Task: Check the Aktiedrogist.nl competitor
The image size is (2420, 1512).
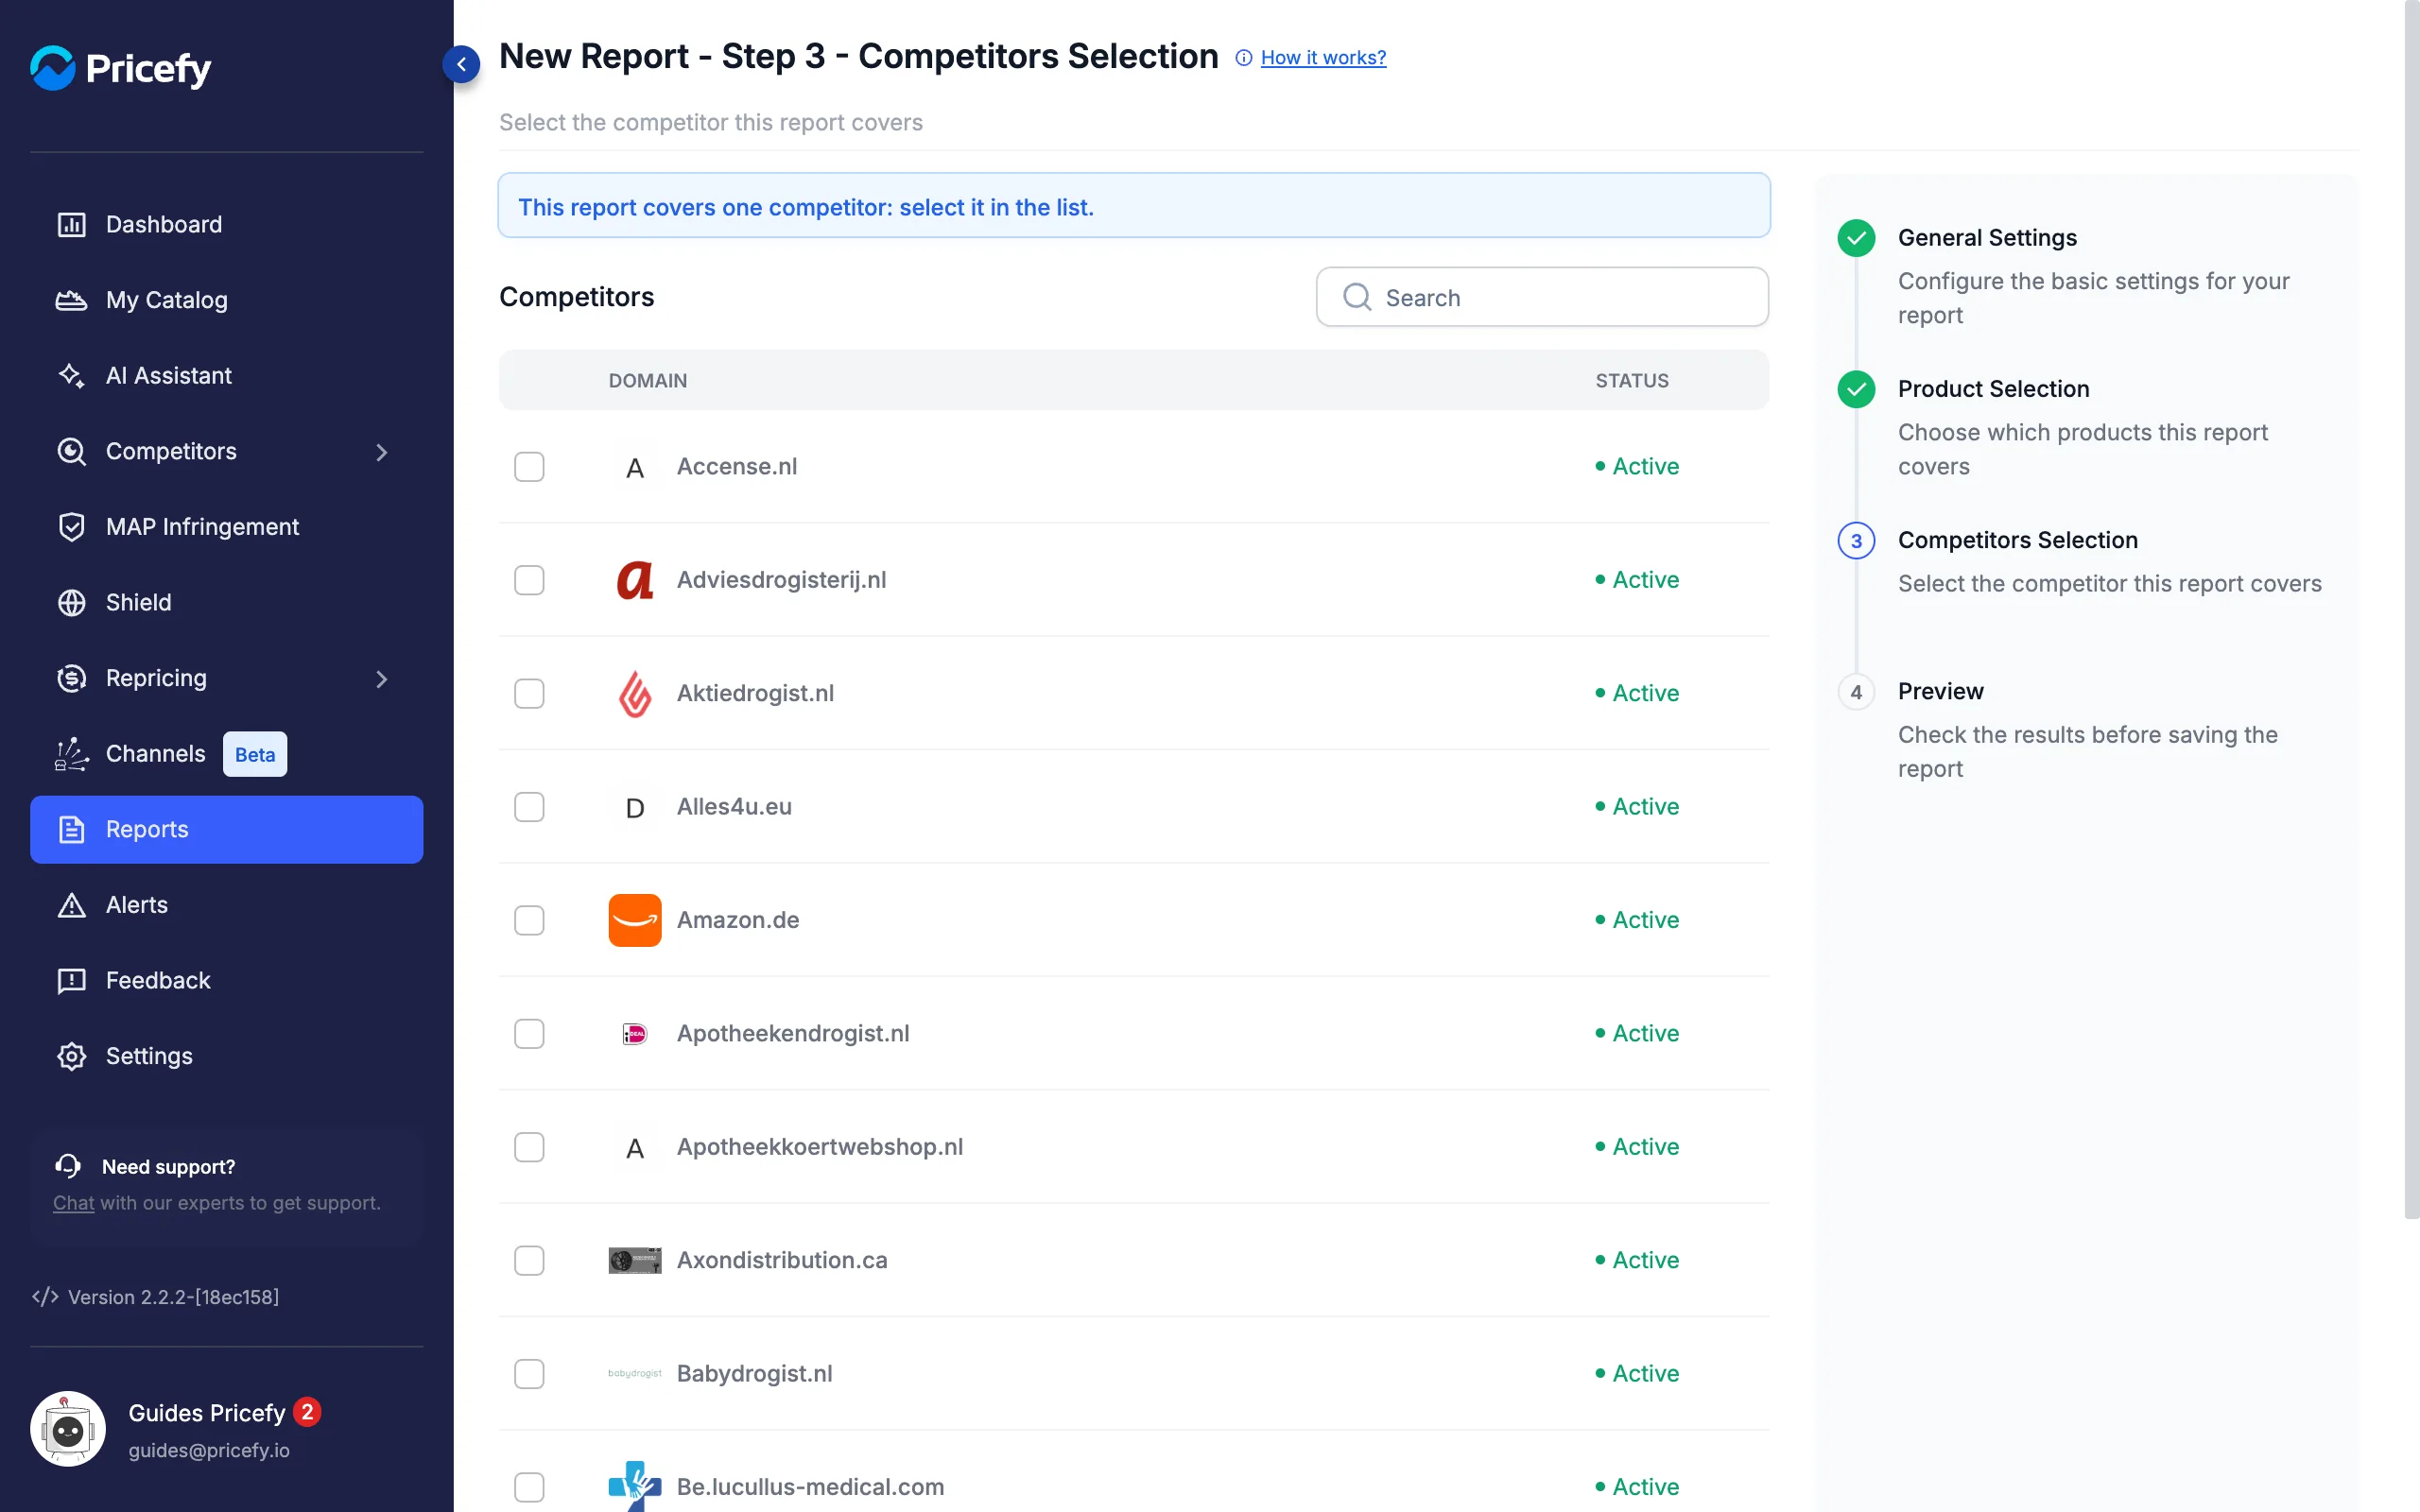Action: point(529,693)
